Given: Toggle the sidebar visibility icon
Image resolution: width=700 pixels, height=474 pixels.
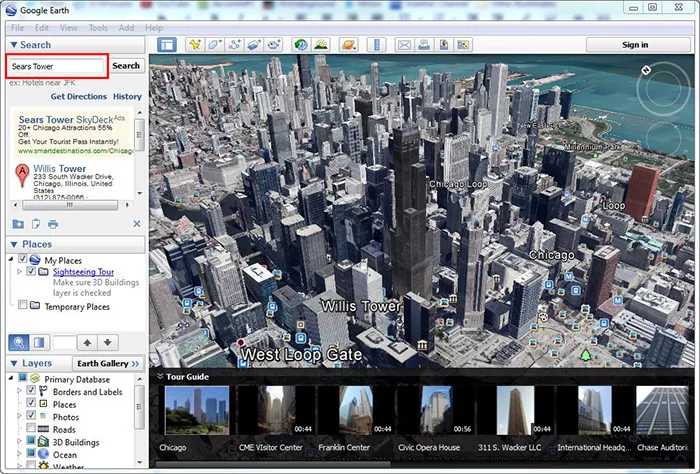Looking at the screenshot, I should (x=167, y=45).
